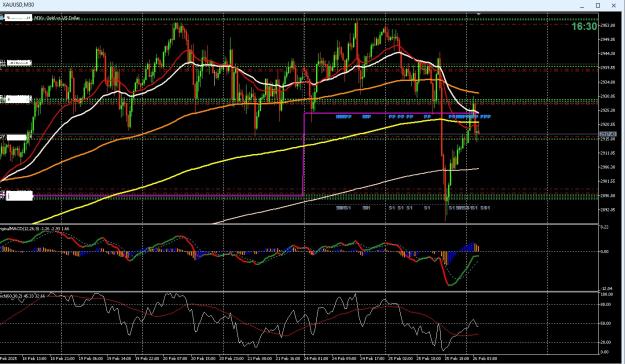Click the XAUUSD,M30 window title

point(18,4)
